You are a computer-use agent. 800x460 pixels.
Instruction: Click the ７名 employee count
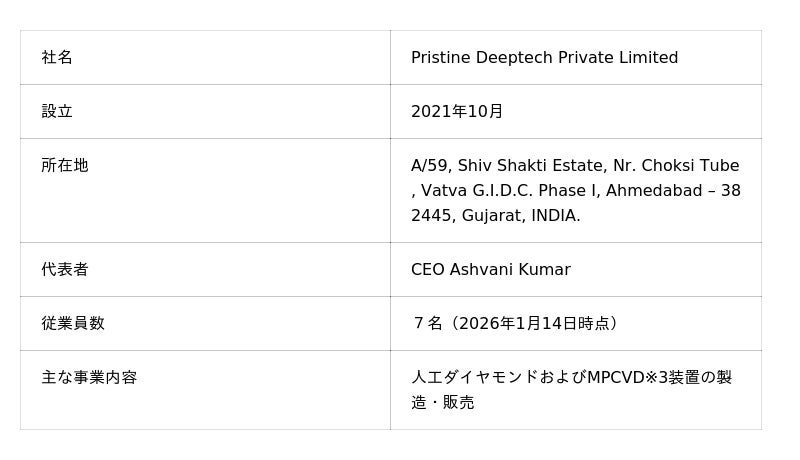pyautogui.click(x=427, y=324)
